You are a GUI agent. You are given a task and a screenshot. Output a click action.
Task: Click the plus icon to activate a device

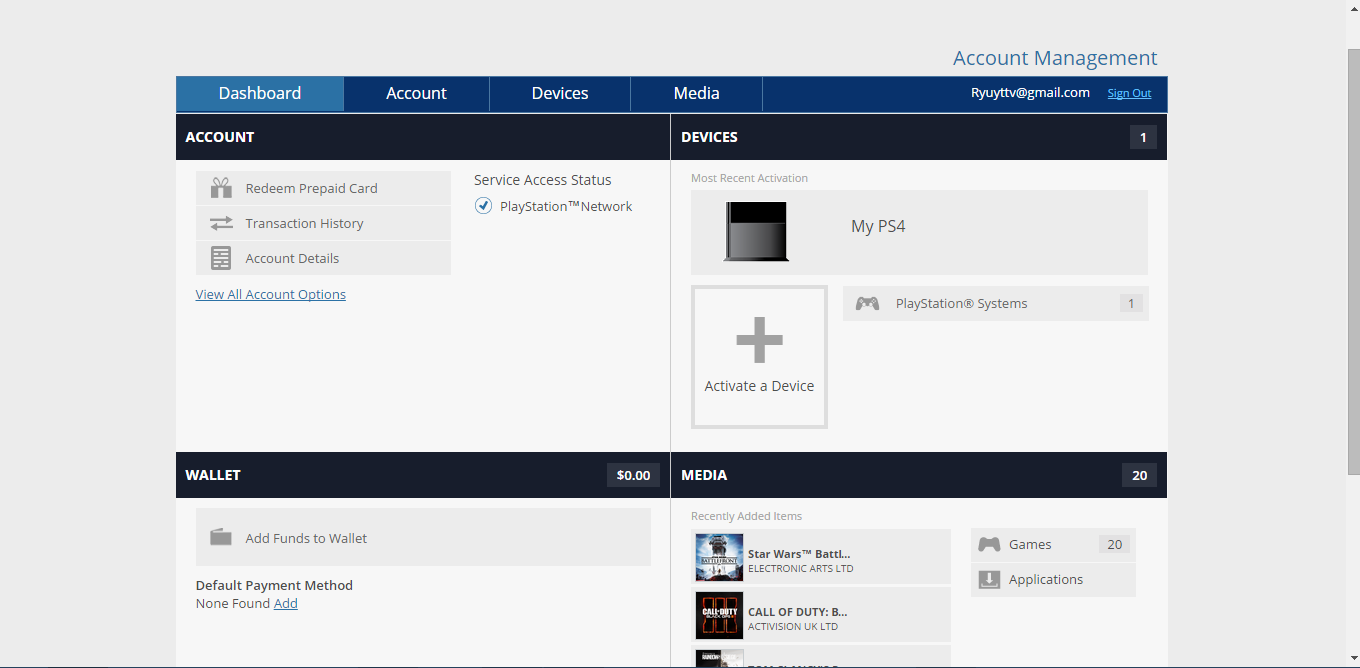tap(759, 340)
